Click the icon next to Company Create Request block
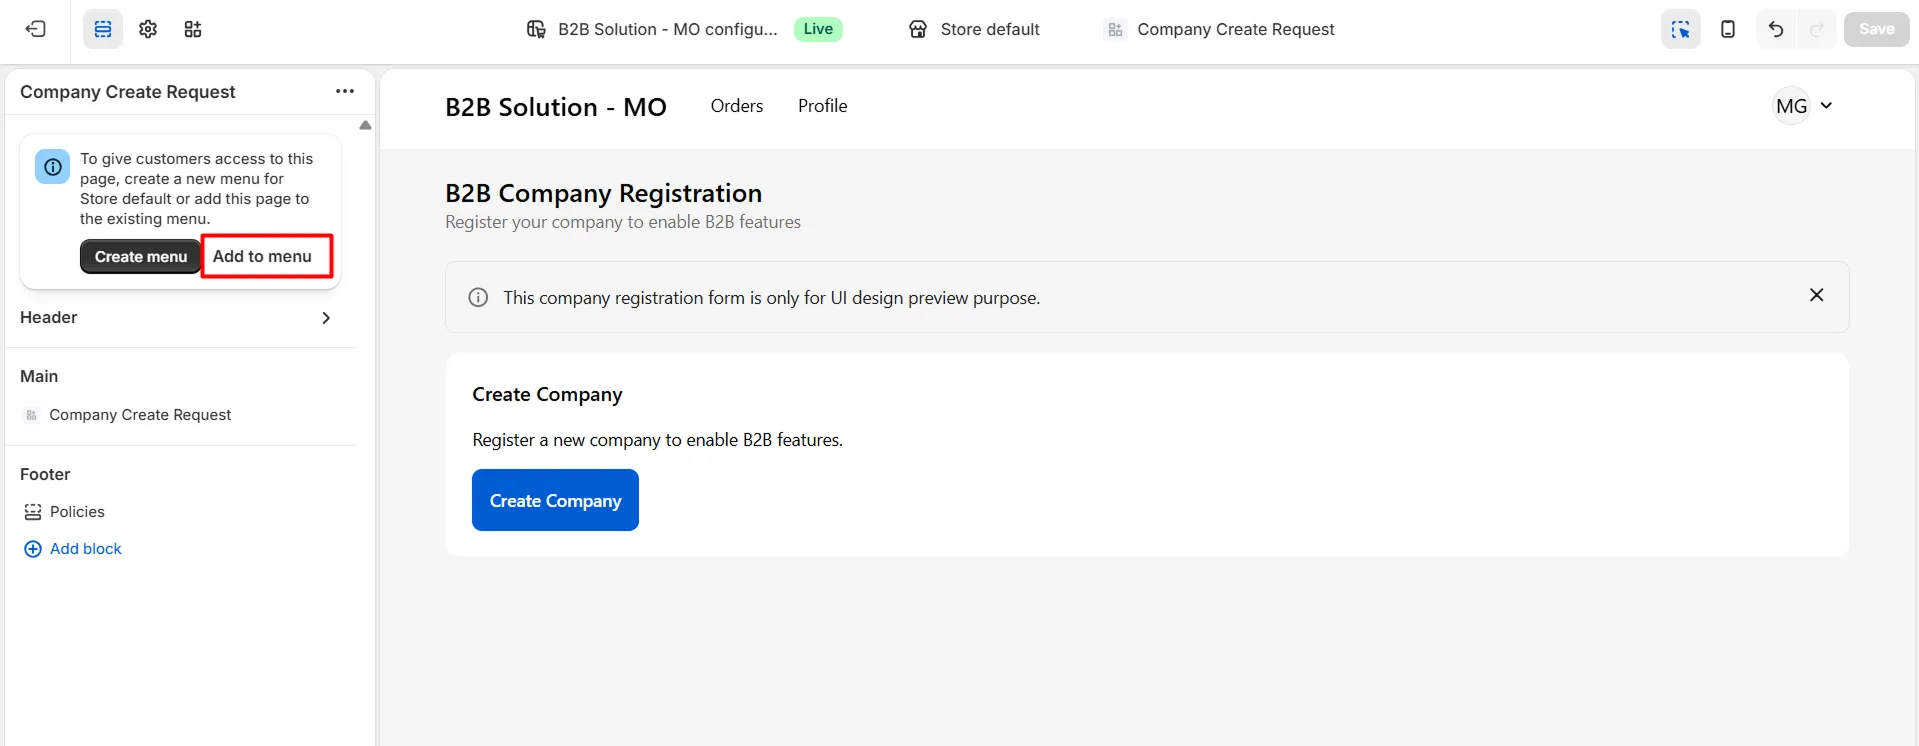The width and height of the screenshot is (1919, 746). click(32, 415)
